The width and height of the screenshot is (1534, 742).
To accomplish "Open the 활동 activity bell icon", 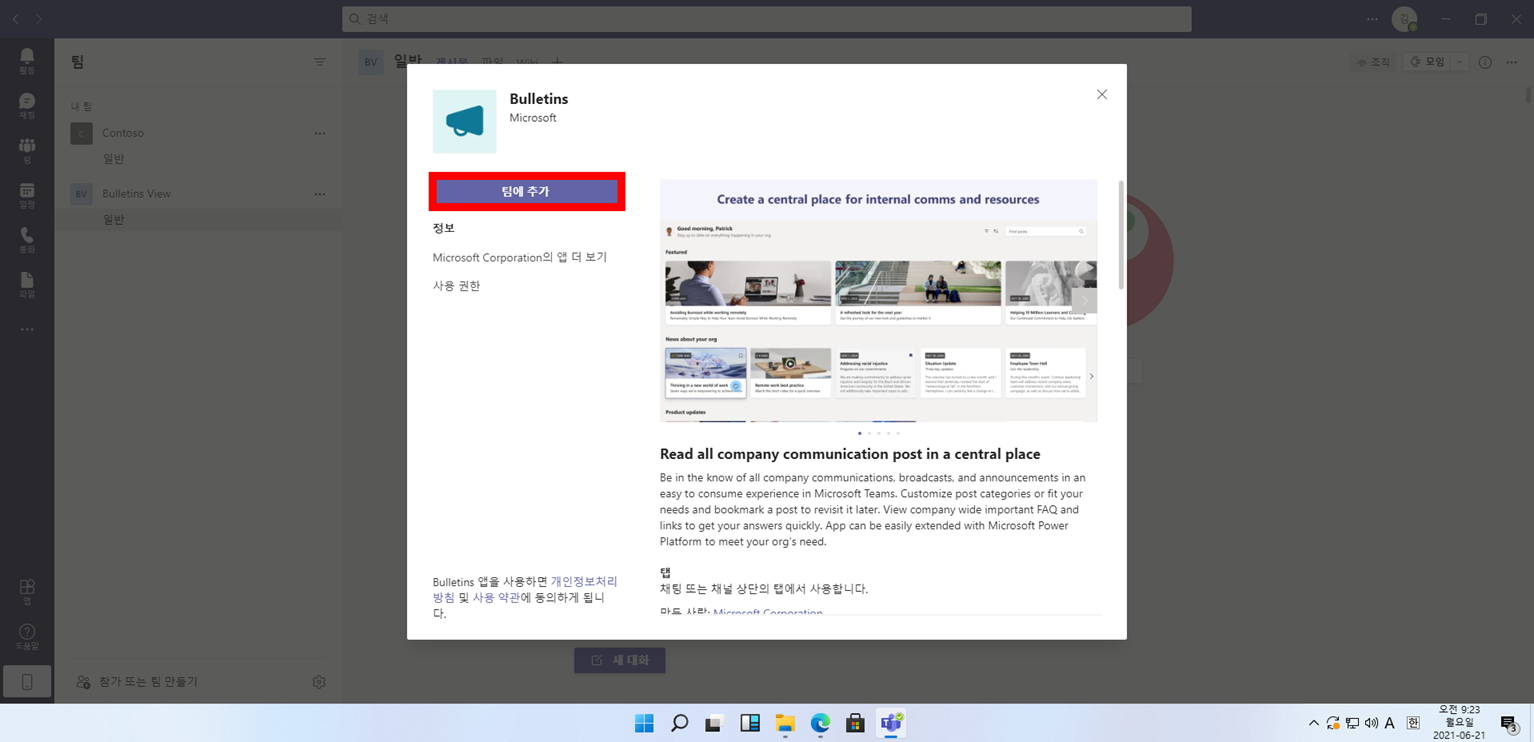I will (27, 60).
